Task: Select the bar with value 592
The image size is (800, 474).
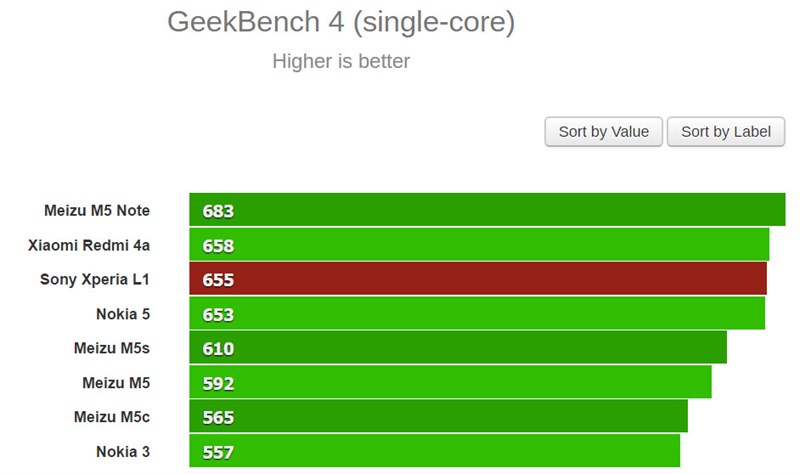Action: point(450,382)
